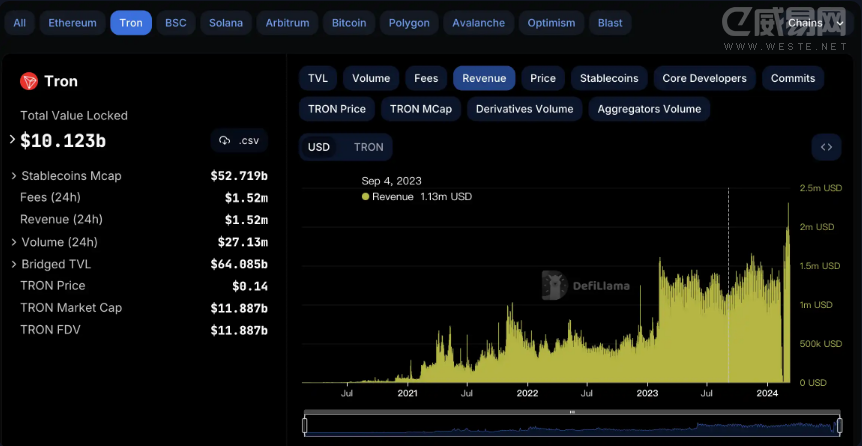Click the Revenue (24h) label
The width and height of the screenshot is (862, 446).
(62, 219)
